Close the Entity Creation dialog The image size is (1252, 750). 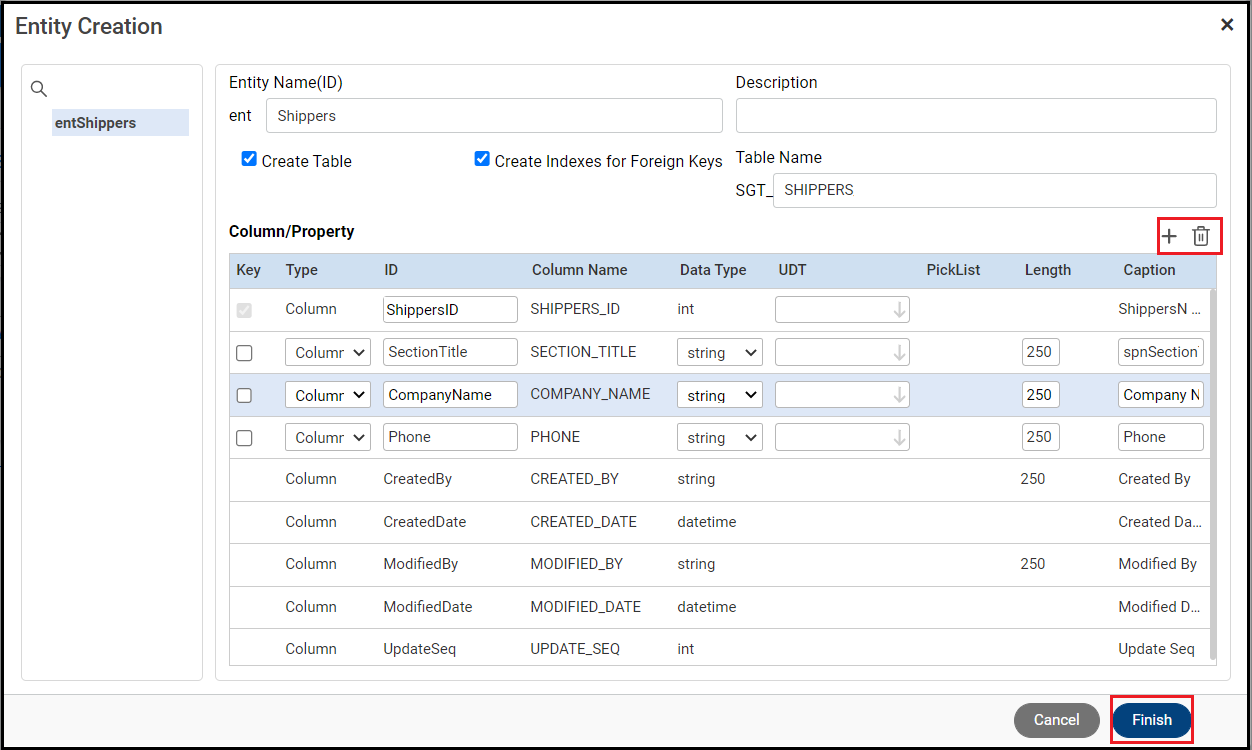1227,25
